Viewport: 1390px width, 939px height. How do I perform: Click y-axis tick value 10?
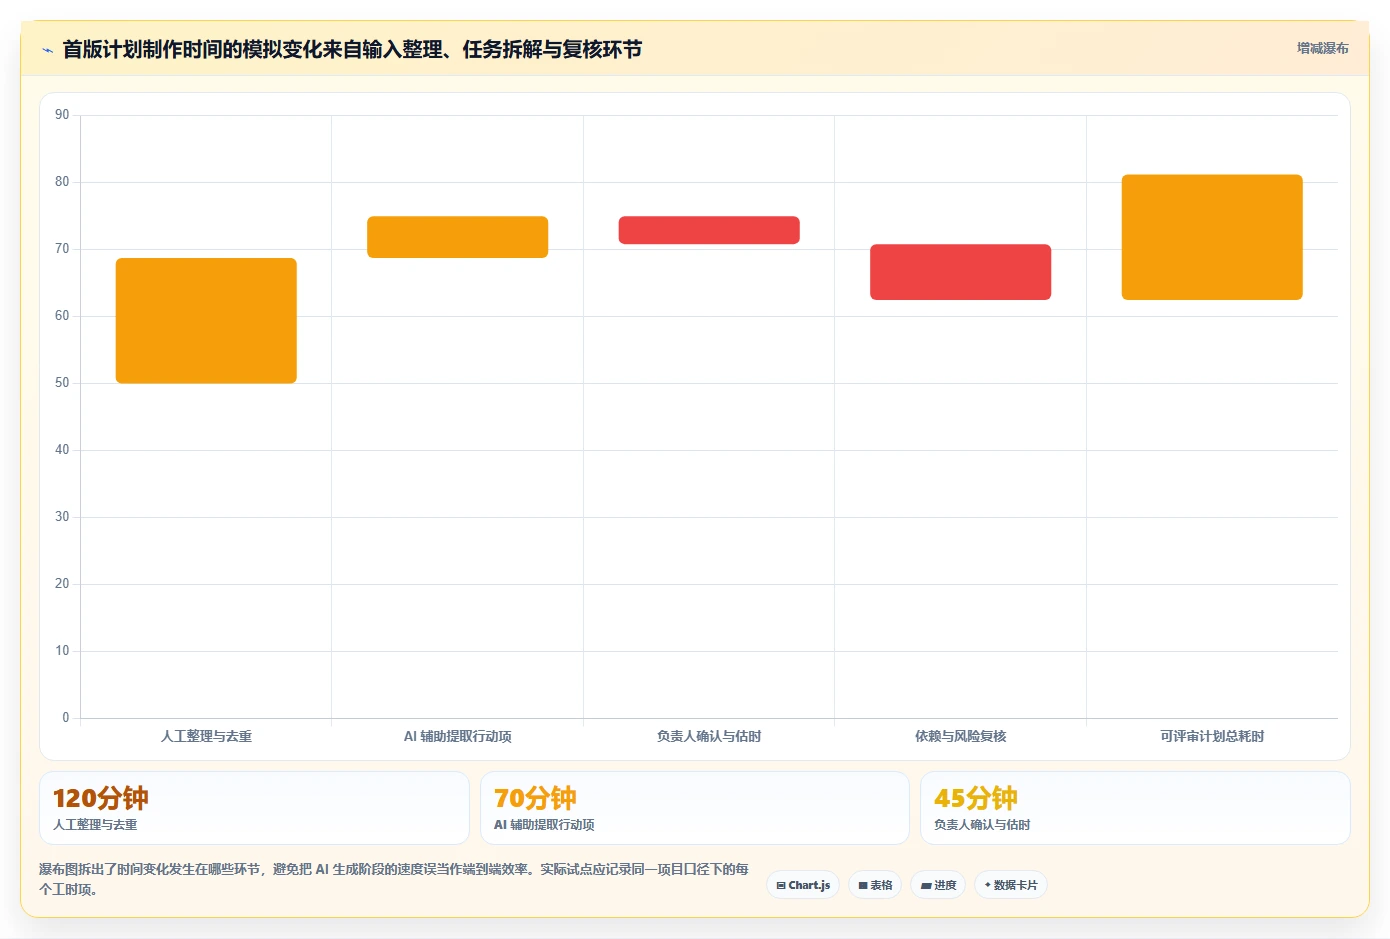62,651
